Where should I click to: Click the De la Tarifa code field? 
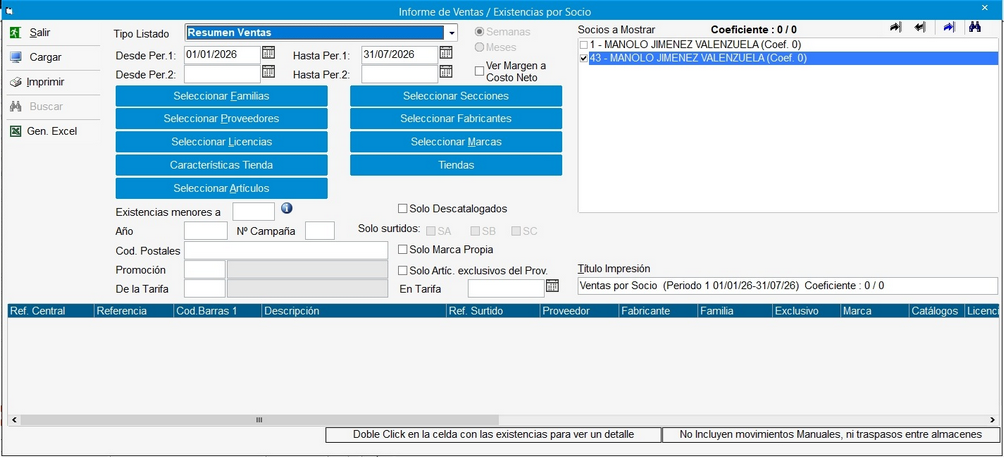[x=205, y=289]
